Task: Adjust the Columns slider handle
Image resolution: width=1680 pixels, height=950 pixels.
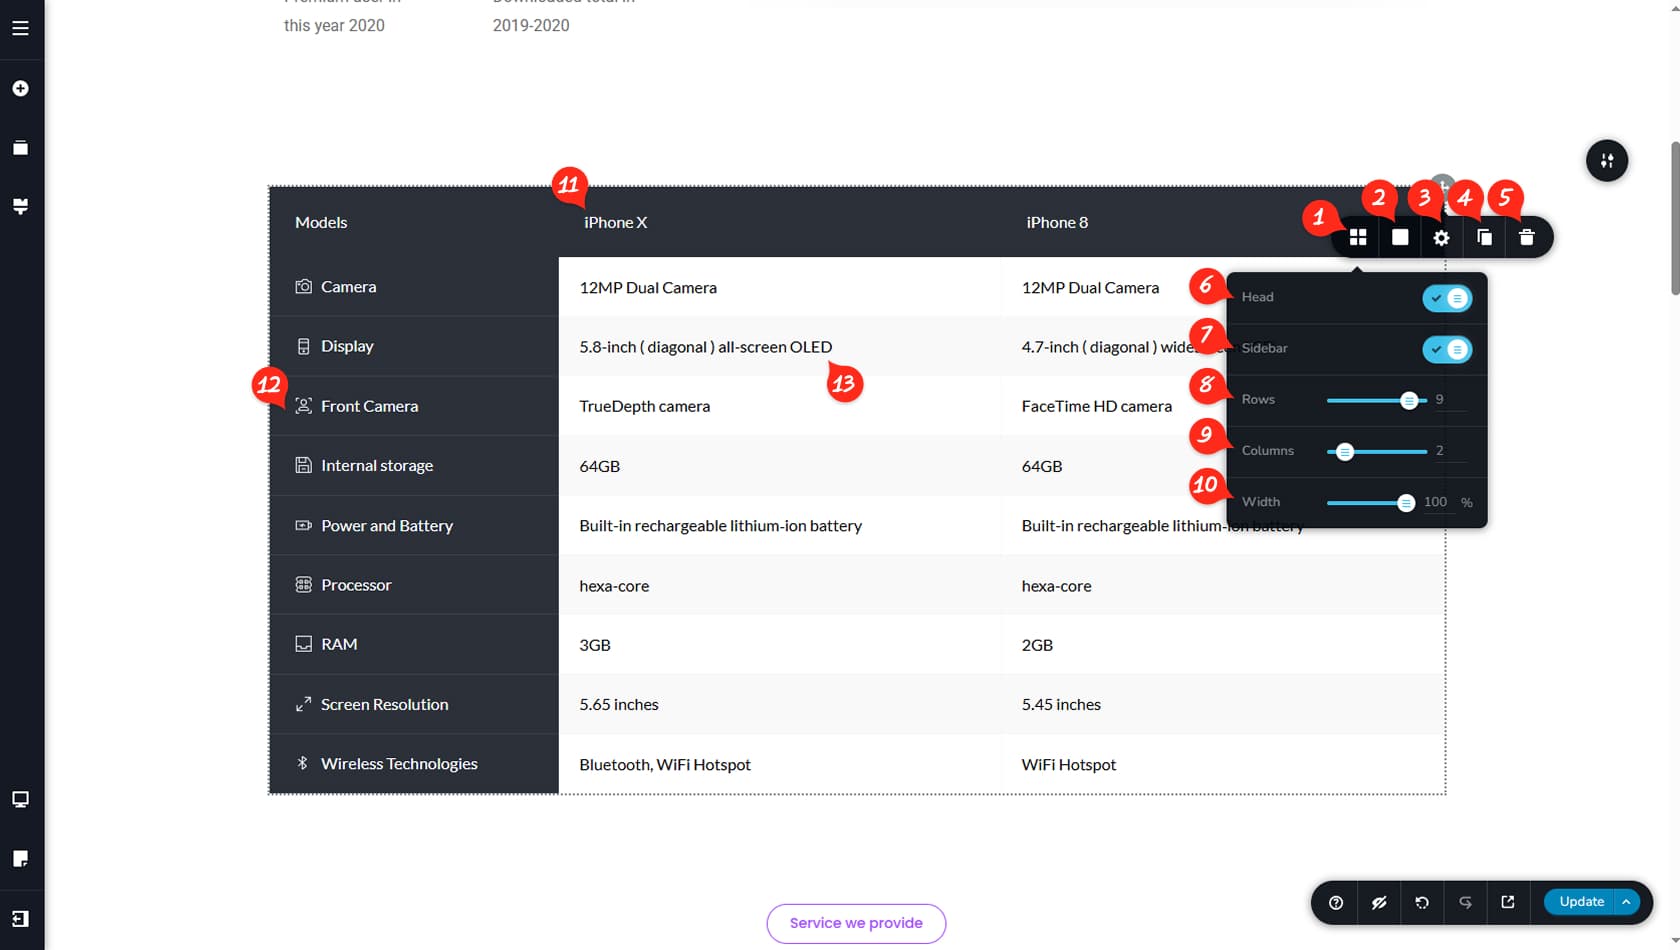Action: coord(1345,452)
